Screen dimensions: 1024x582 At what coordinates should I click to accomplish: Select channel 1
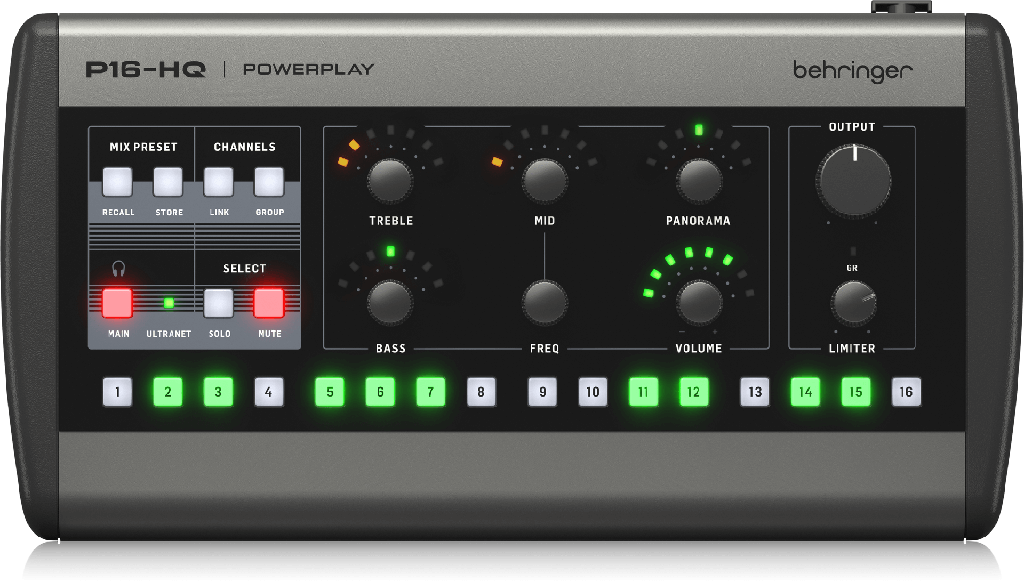click(117, 392)
